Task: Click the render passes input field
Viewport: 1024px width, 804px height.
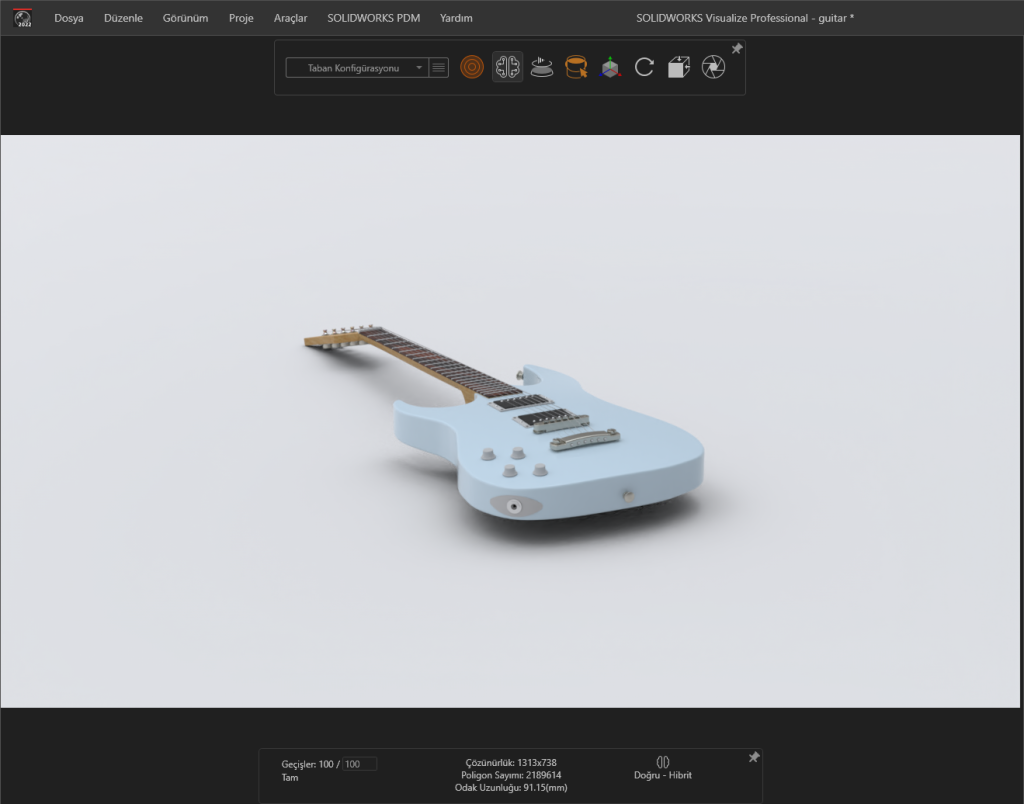Action: pos(359,764)
